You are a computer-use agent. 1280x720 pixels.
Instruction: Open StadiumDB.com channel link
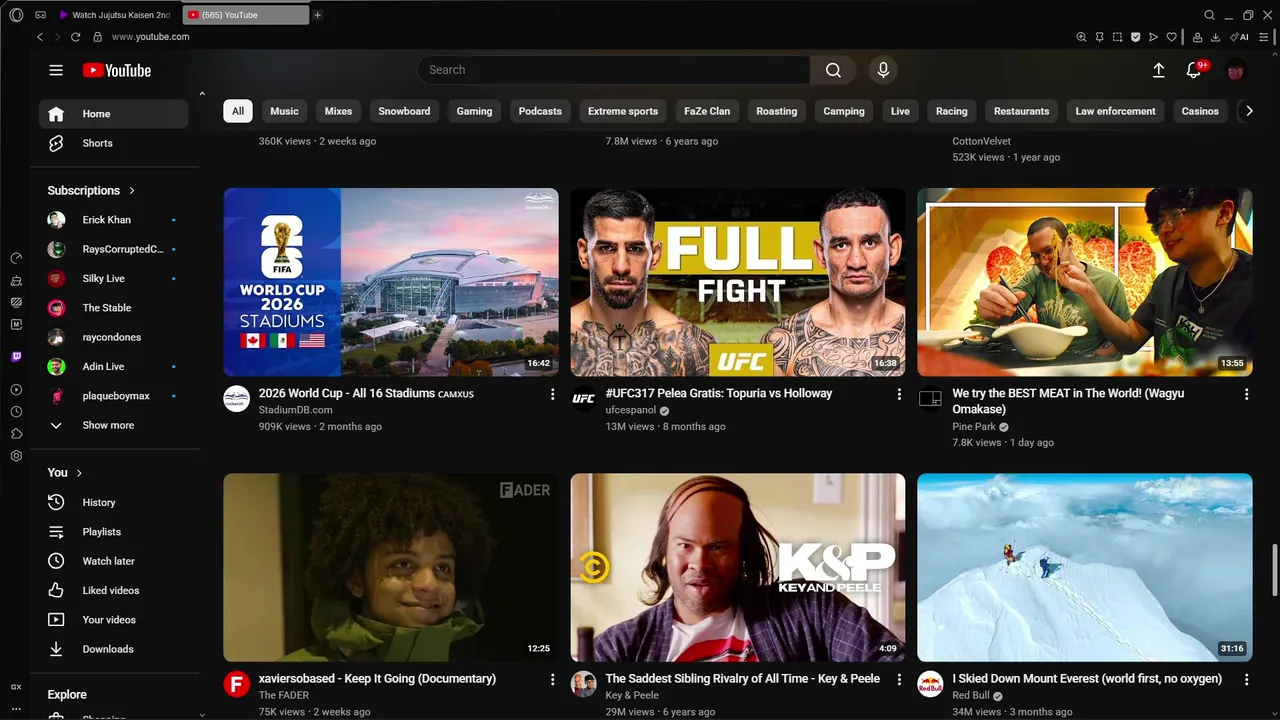click(x=295, y=410)
